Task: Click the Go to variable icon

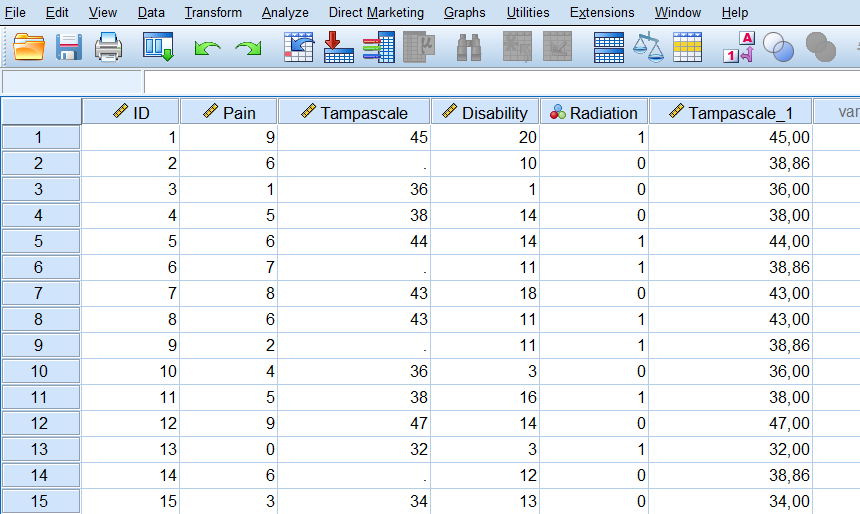Action: click(x=339, y=47)
